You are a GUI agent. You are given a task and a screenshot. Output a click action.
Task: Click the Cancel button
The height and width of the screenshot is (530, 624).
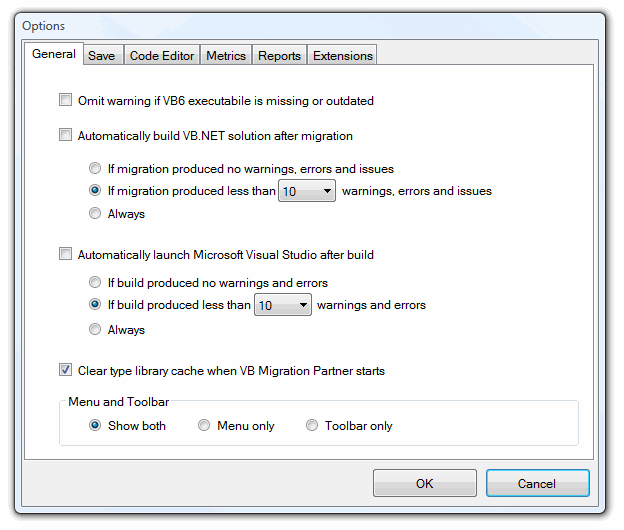[537, 483]
